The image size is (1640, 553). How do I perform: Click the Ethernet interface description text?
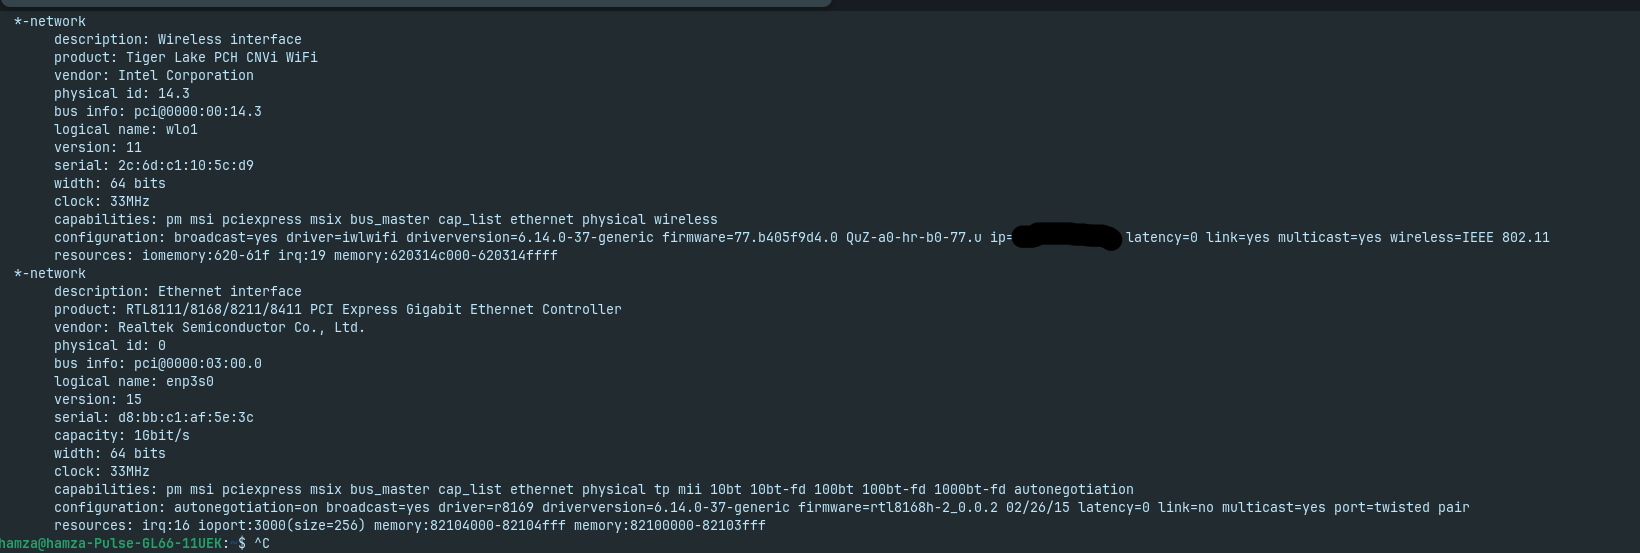(229, 292)
